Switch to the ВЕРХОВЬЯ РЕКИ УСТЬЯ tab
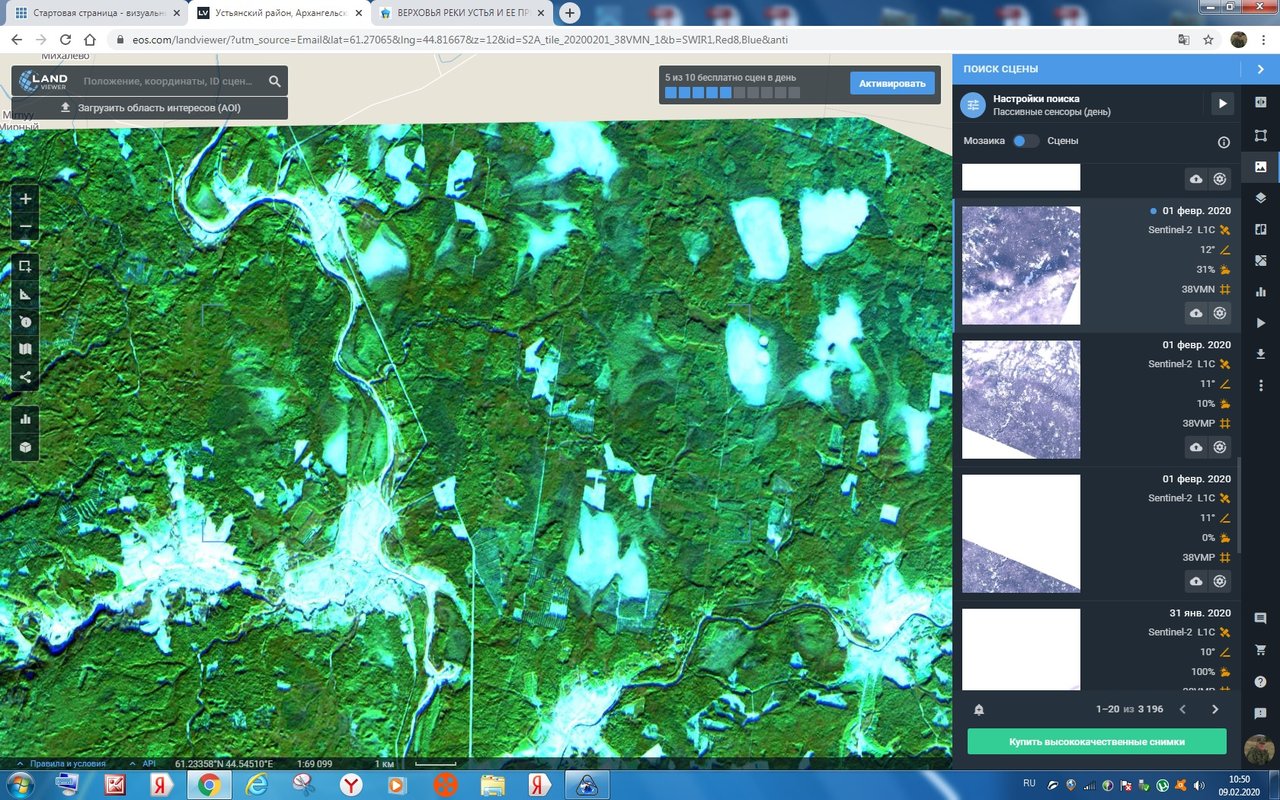 [461, 13]
